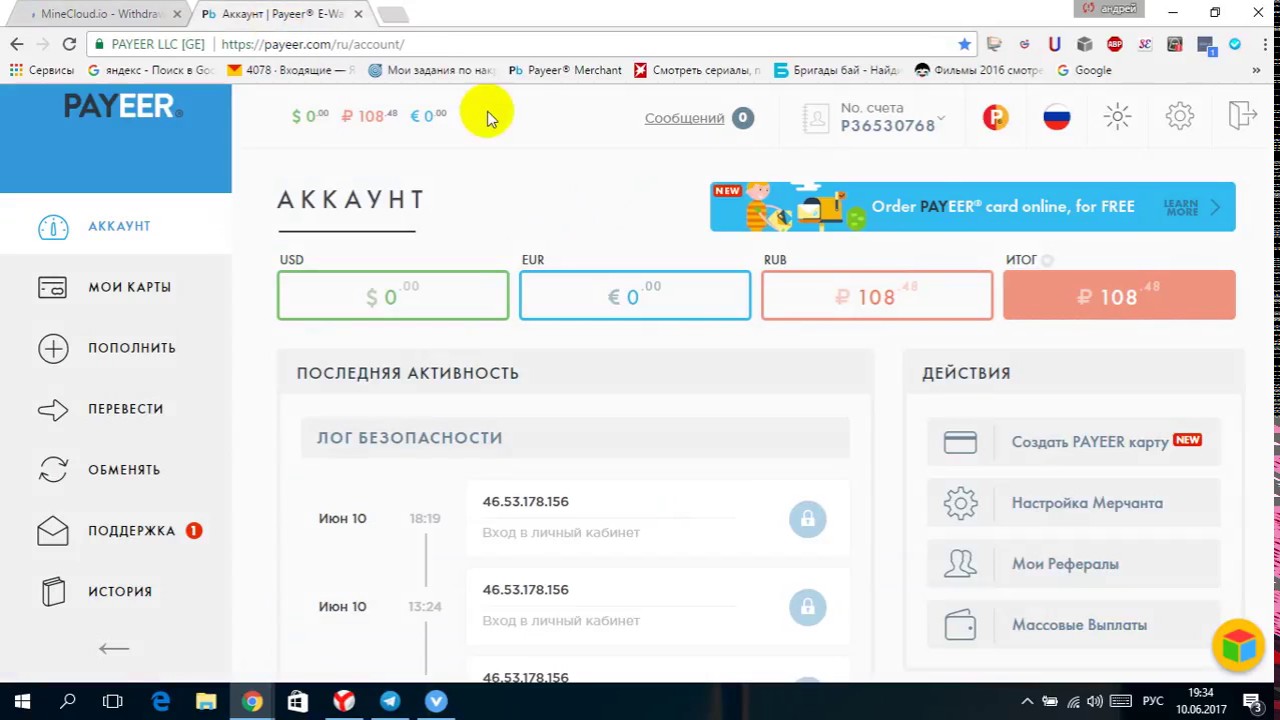Click the Пополнить plus circle icon
This screenshot has height=720, width=1280.
point(53,348)
